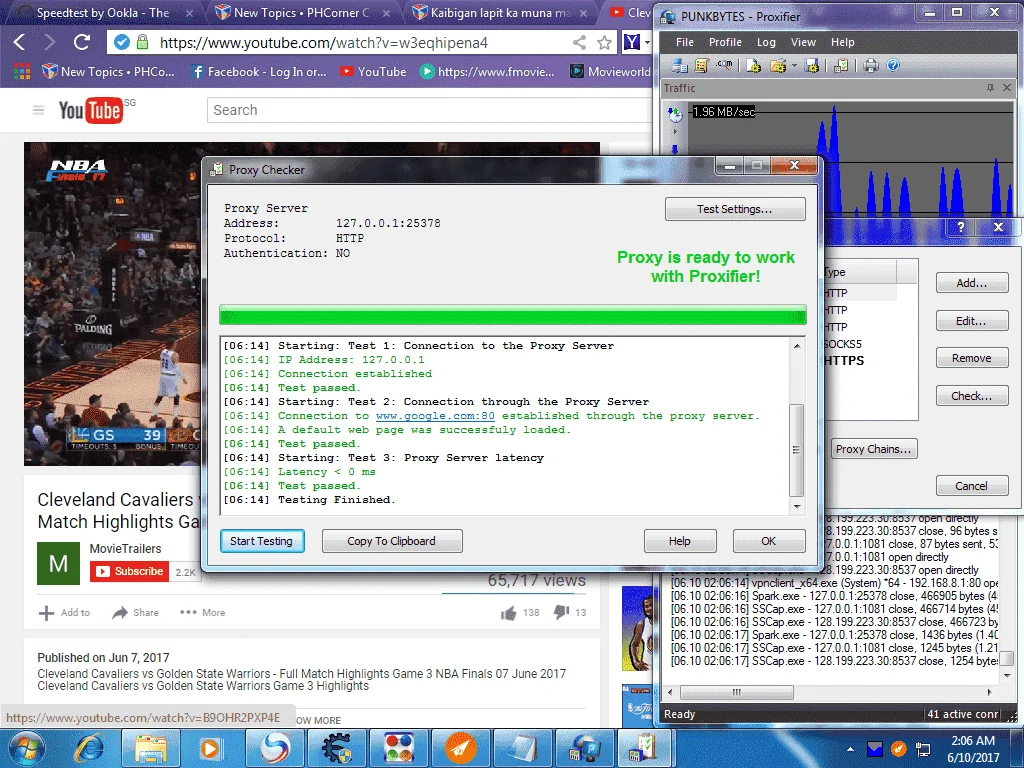Viewport: 1024px width, 768px height.
Task: Click Add button in Proxy Servers dialog
Action: click(x=972, y=283)
